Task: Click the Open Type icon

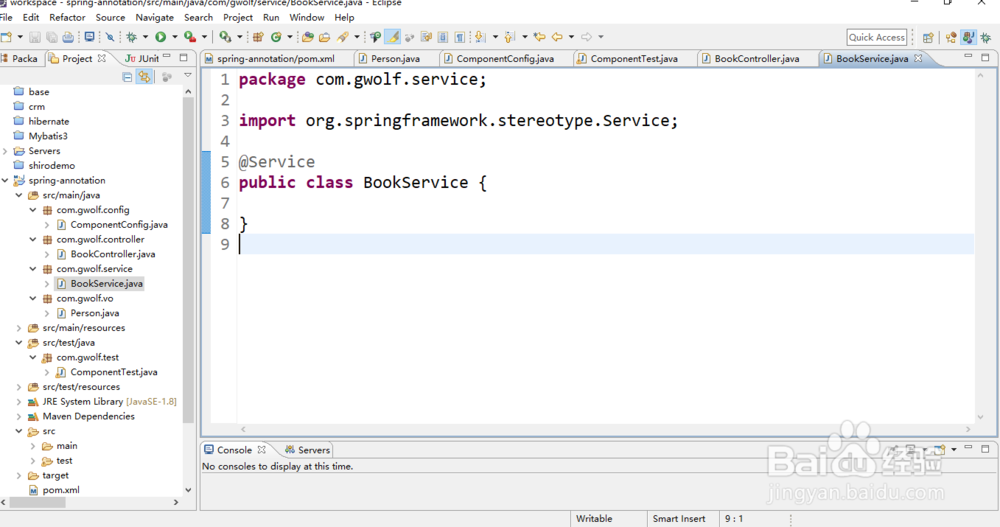Action: click(x=308, y=37)
